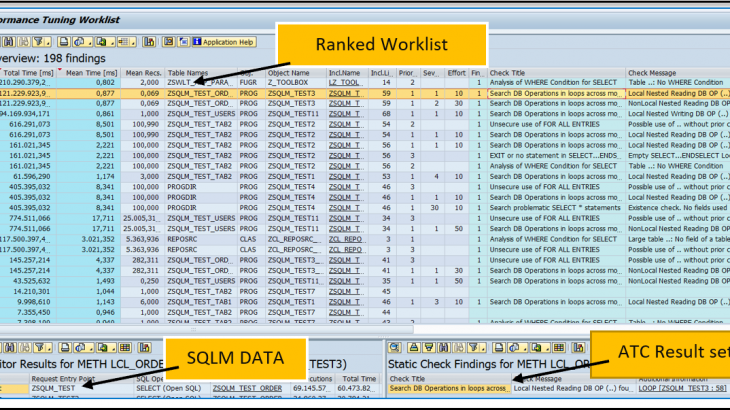Click the Choose Layout icon in worklist toolbar
The height and width of the screenshot is (410, 730).
[123, 42]
